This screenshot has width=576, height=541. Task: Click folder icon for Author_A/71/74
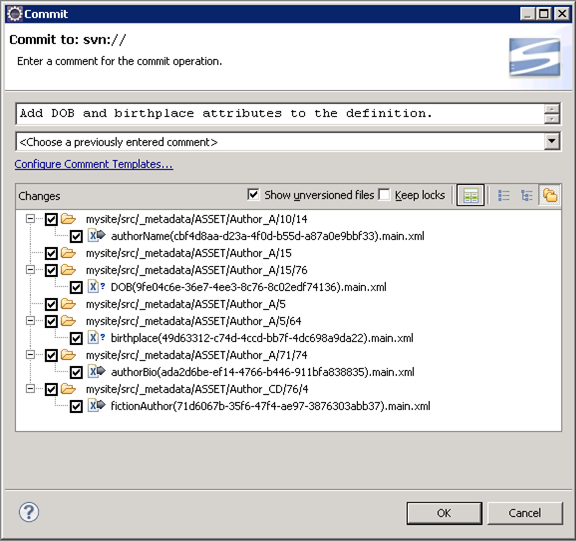point(68,355)
